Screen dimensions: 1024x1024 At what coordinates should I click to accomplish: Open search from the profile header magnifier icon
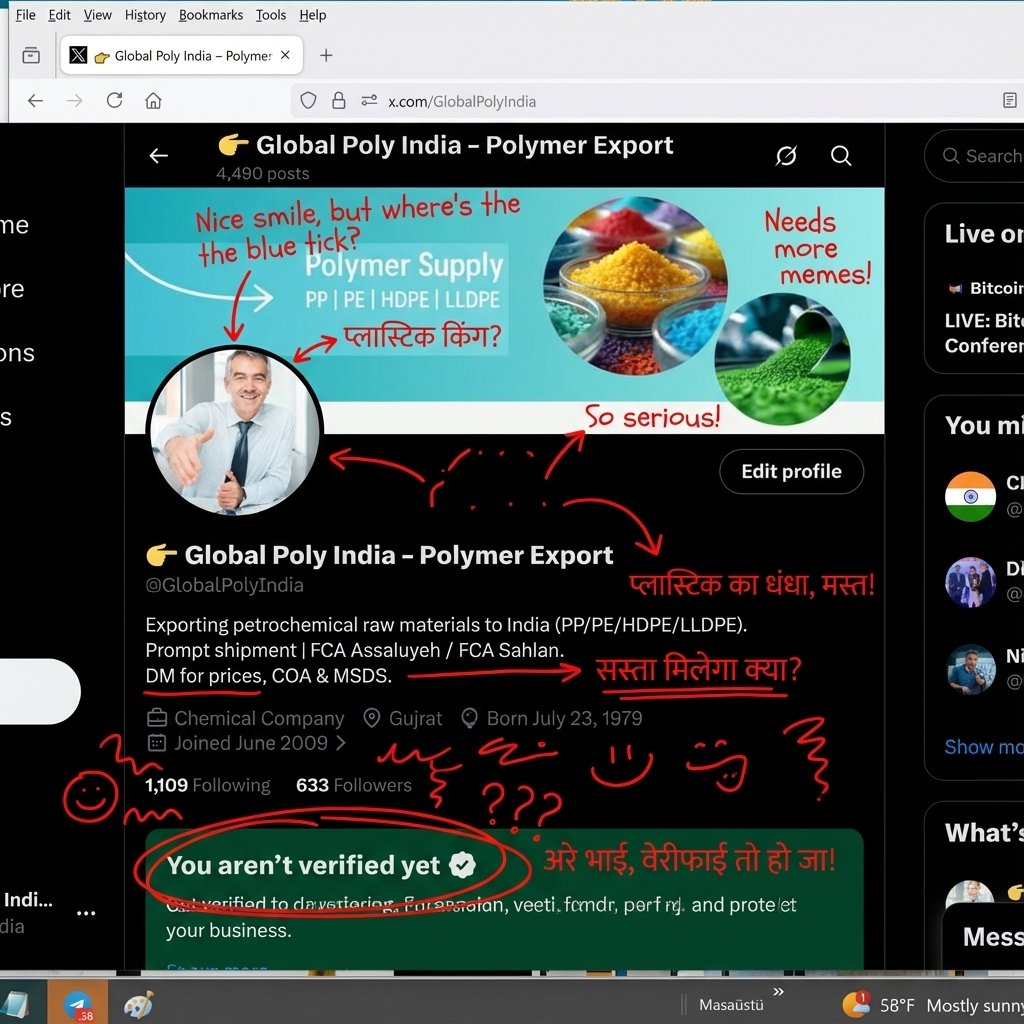pos(841,155)
